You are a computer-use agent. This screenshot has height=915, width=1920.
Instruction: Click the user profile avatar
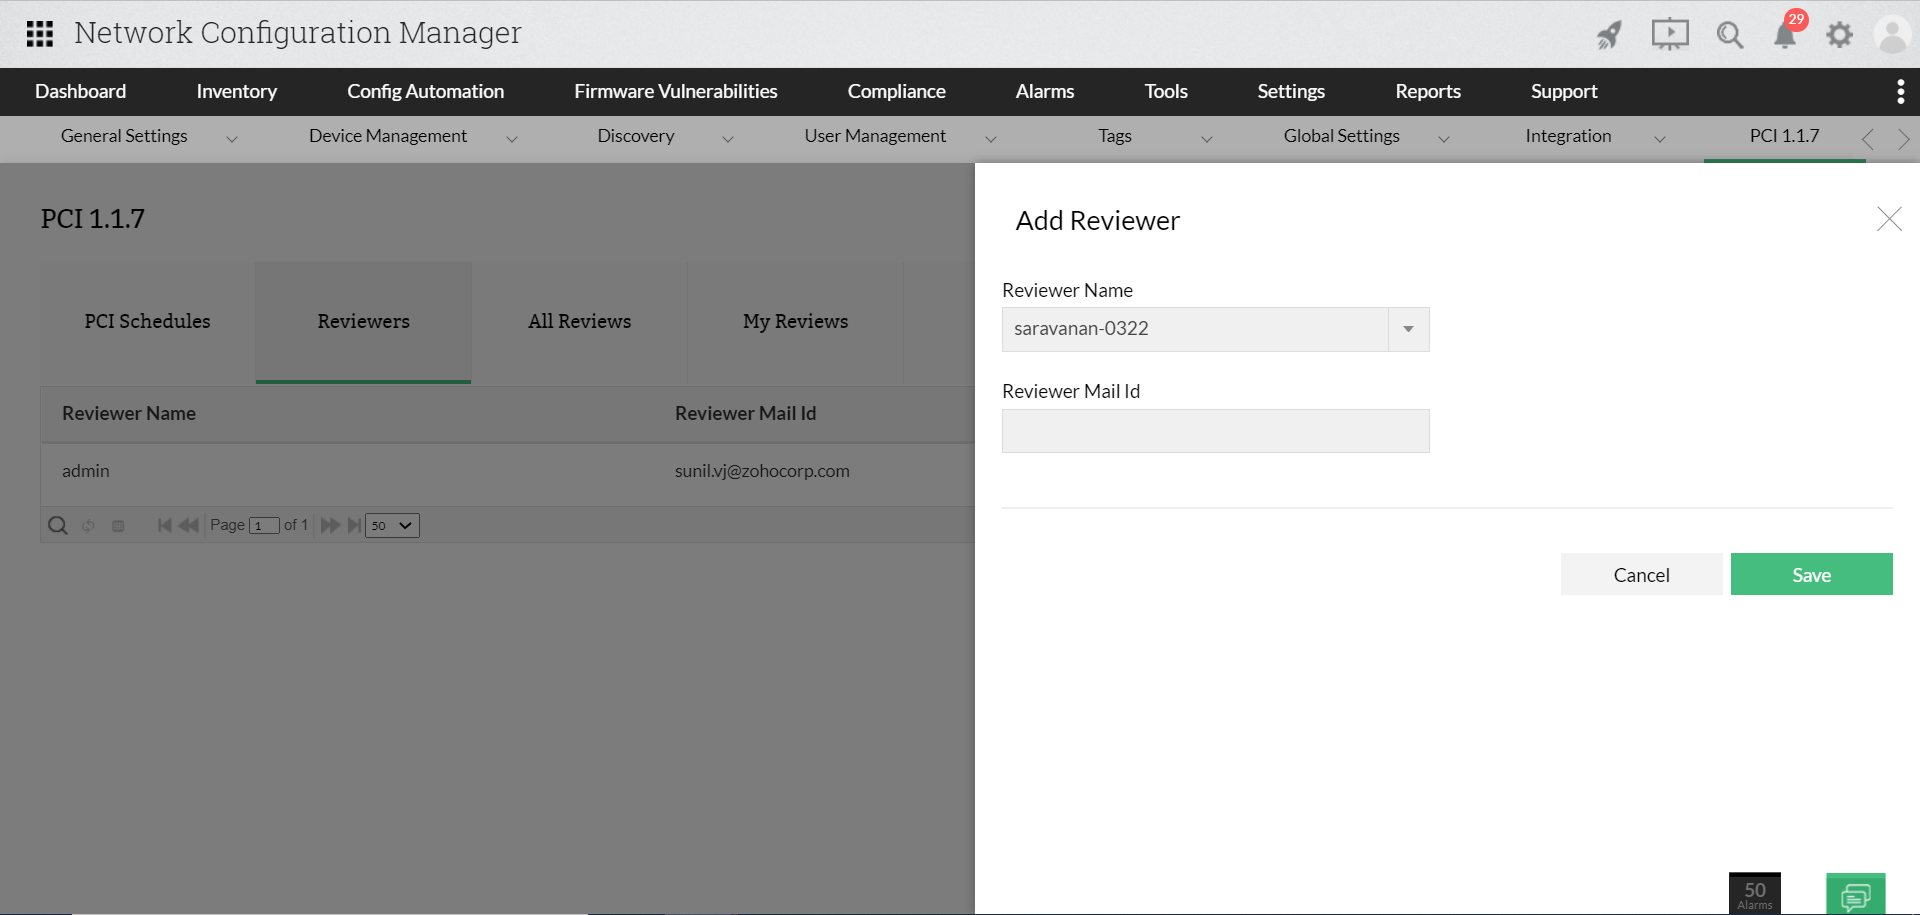[x=1892, y=33]
